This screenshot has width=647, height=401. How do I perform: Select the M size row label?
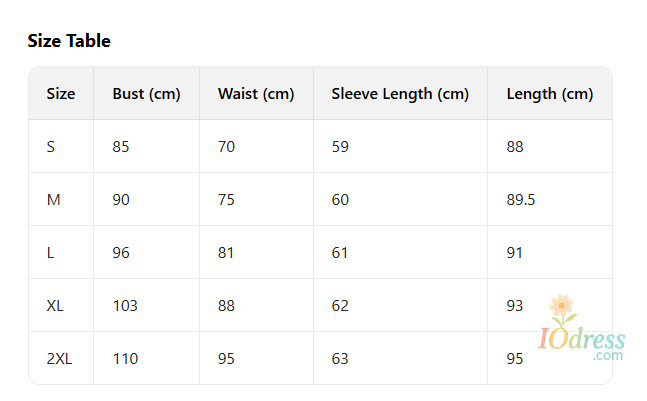pyautogui.click(x=54, y=200)
